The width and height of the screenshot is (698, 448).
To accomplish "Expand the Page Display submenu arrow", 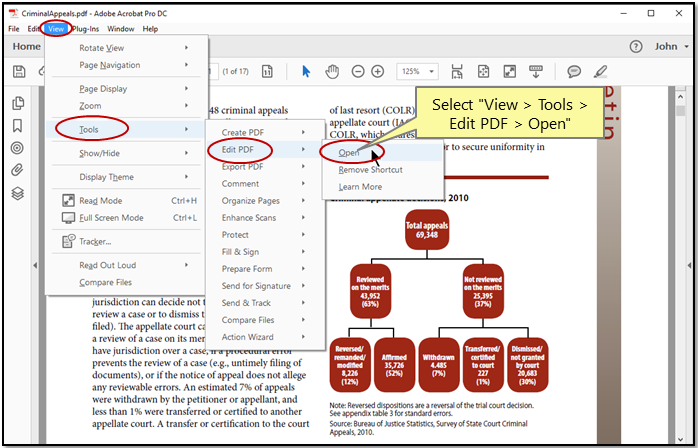I will coord(187,88).
